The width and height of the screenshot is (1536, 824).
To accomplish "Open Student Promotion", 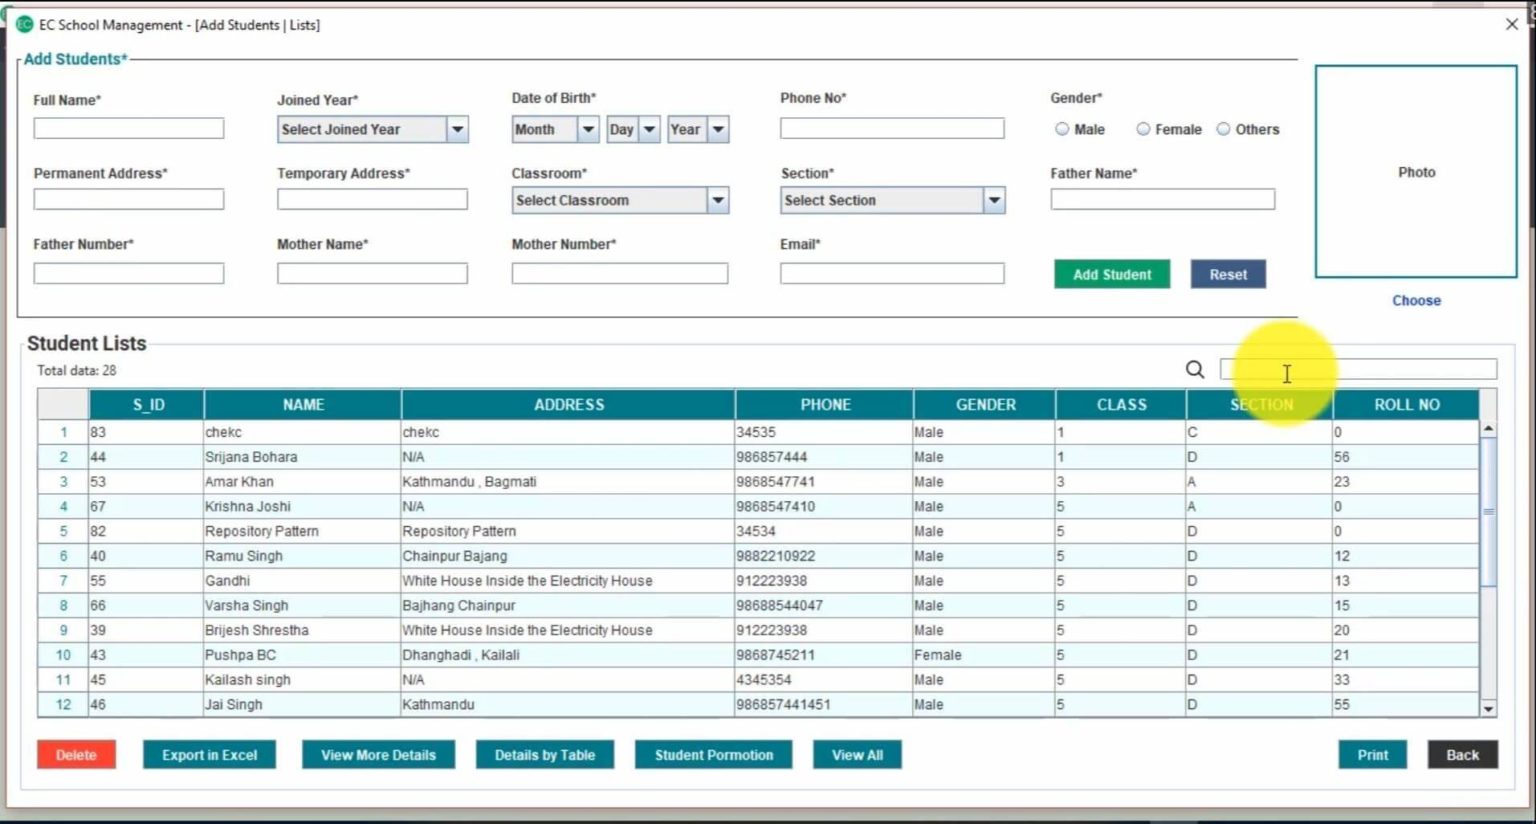I will coord(713,755).
